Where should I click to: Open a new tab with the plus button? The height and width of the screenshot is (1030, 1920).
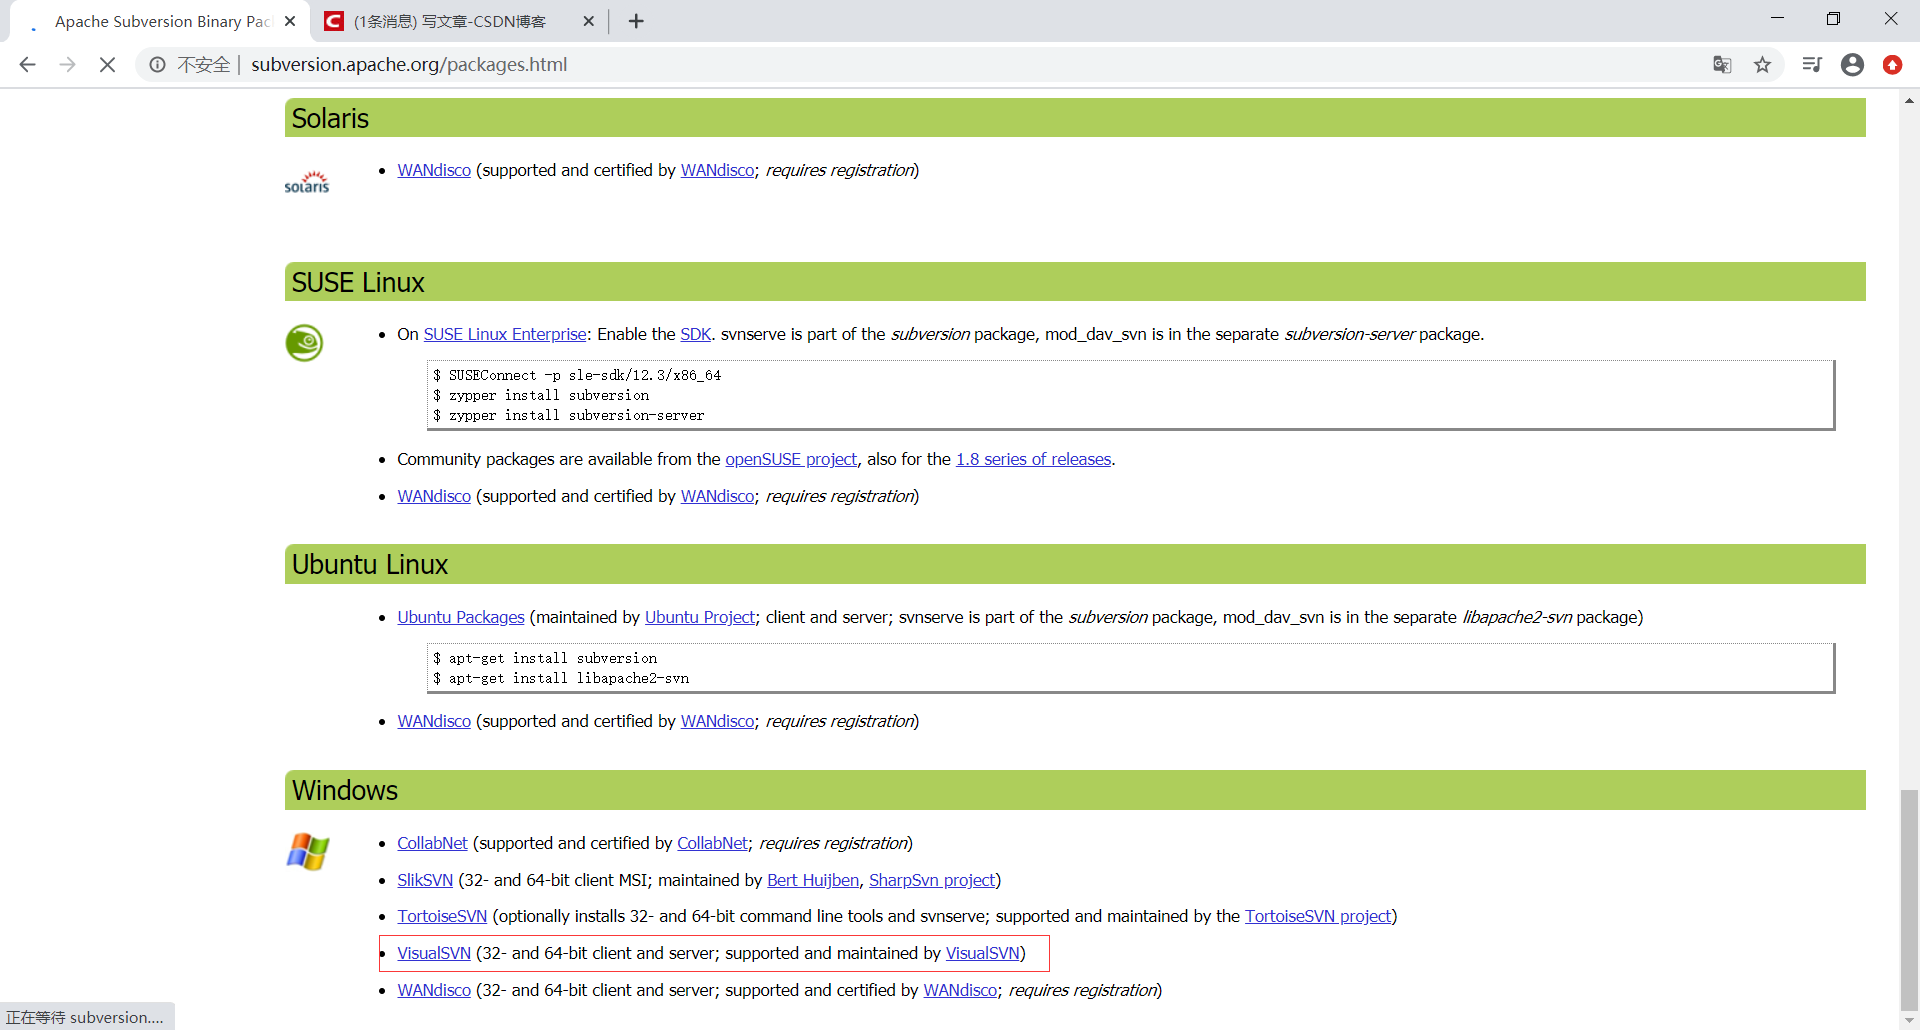pos(636,21)
